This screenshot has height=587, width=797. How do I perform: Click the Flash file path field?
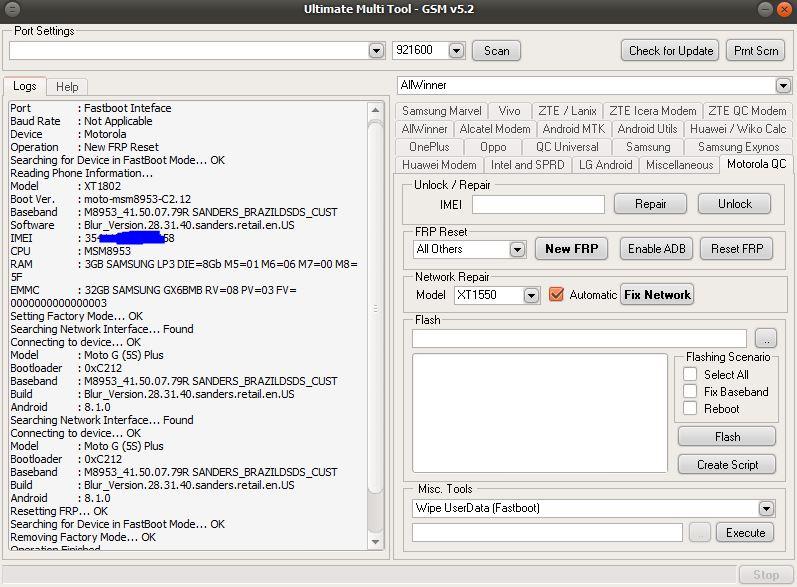tap(579, 338)
